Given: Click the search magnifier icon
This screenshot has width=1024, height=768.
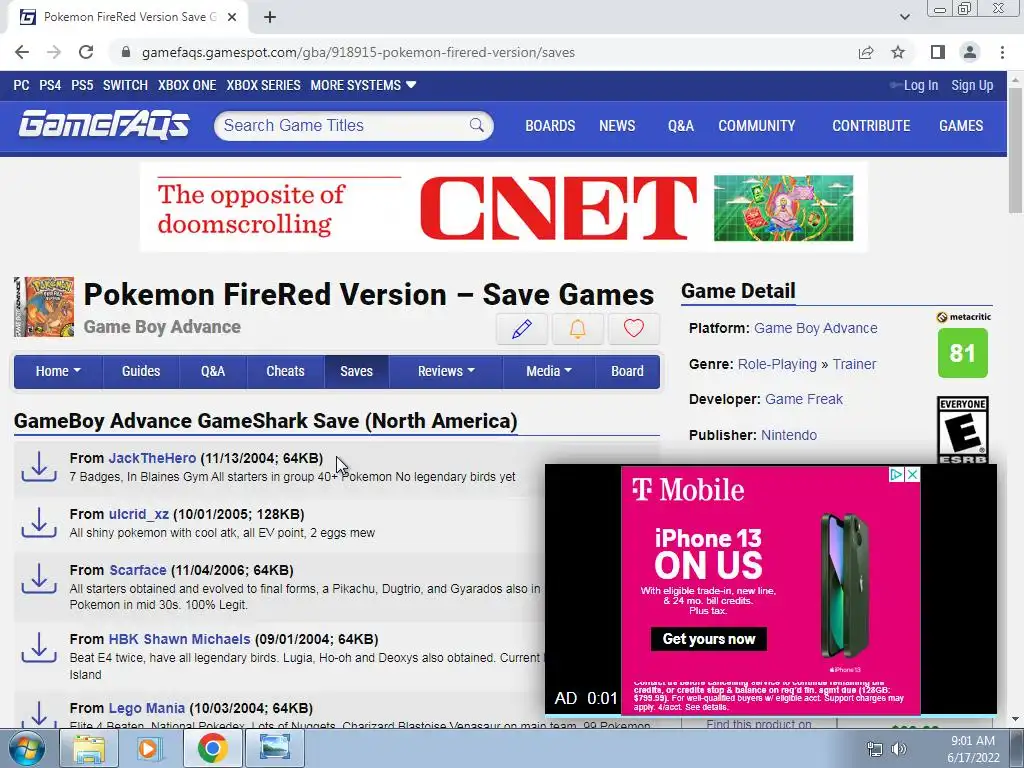Looking at the screenshot, I should pos(477,125).
